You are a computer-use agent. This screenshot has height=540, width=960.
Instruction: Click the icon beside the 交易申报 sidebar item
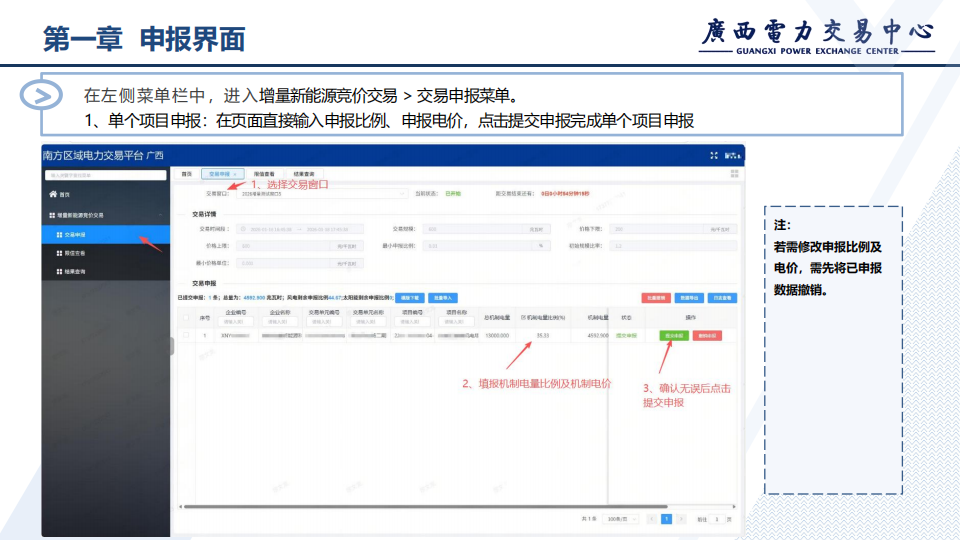coord(59,235)
